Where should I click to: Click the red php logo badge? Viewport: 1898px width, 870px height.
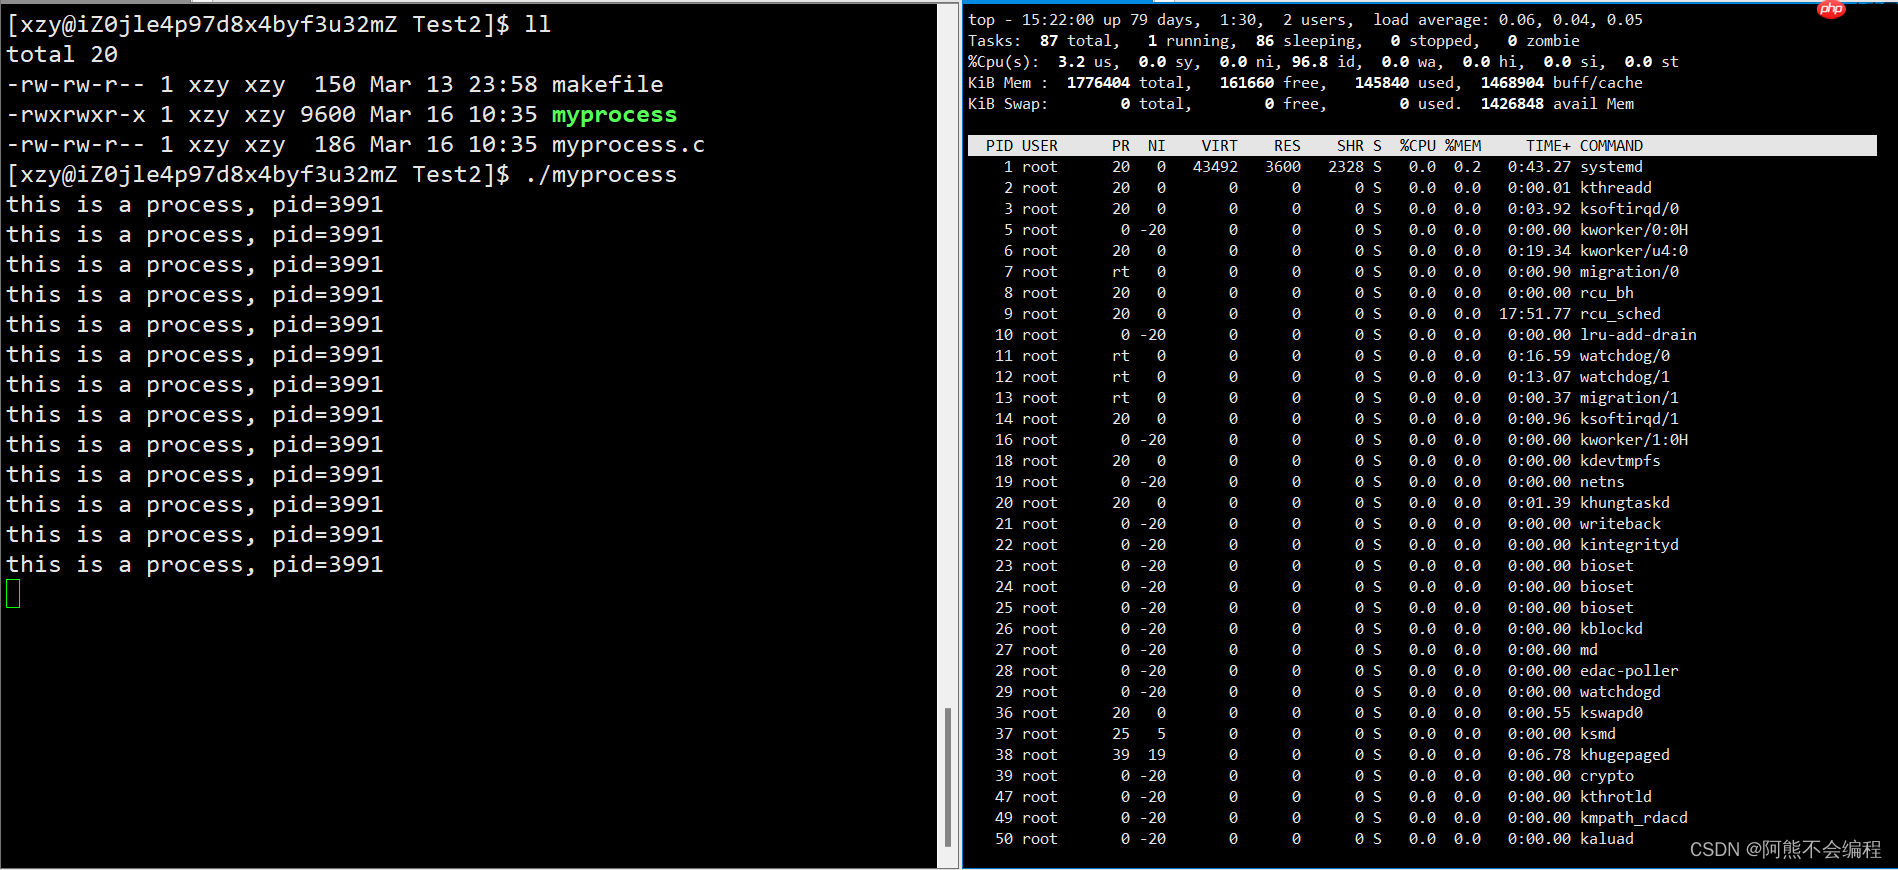pos(1831,9)
